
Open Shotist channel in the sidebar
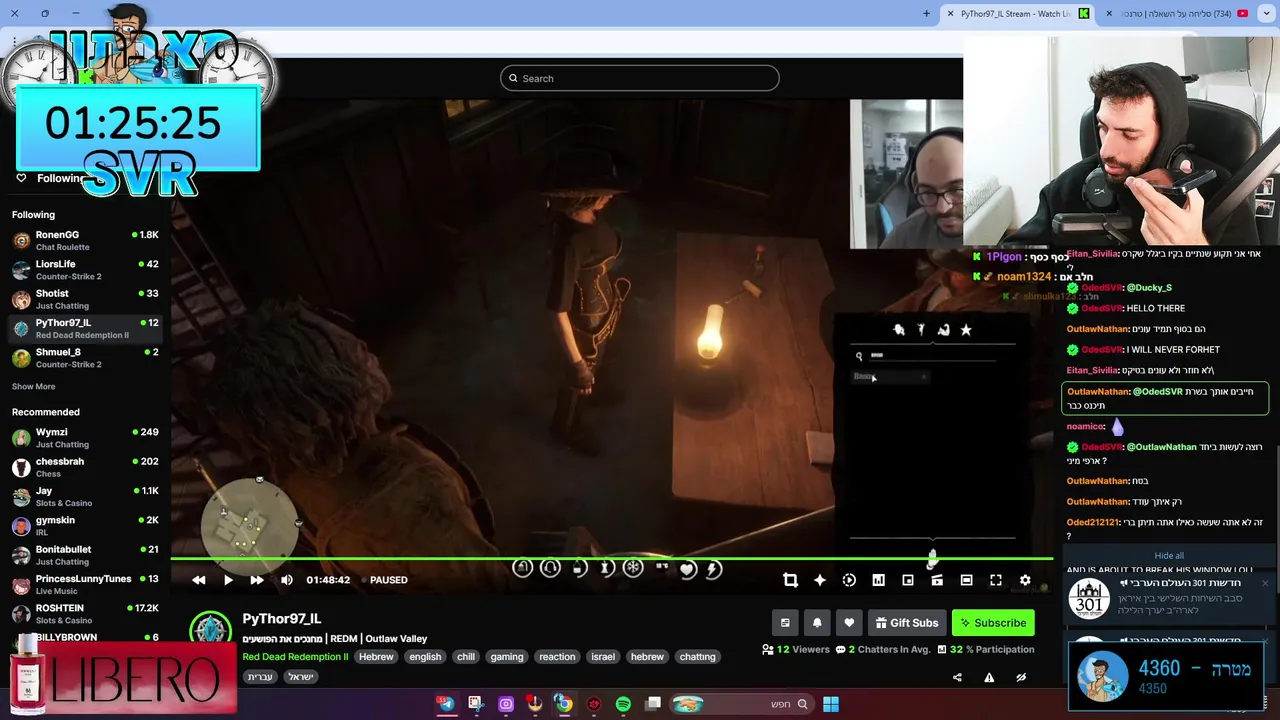[x=85, y=299]
